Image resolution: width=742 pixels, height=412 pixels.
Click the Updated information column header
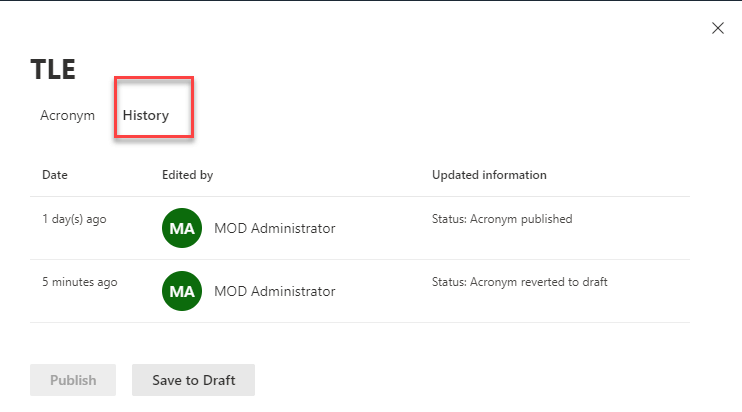click(x=489, y=175)
